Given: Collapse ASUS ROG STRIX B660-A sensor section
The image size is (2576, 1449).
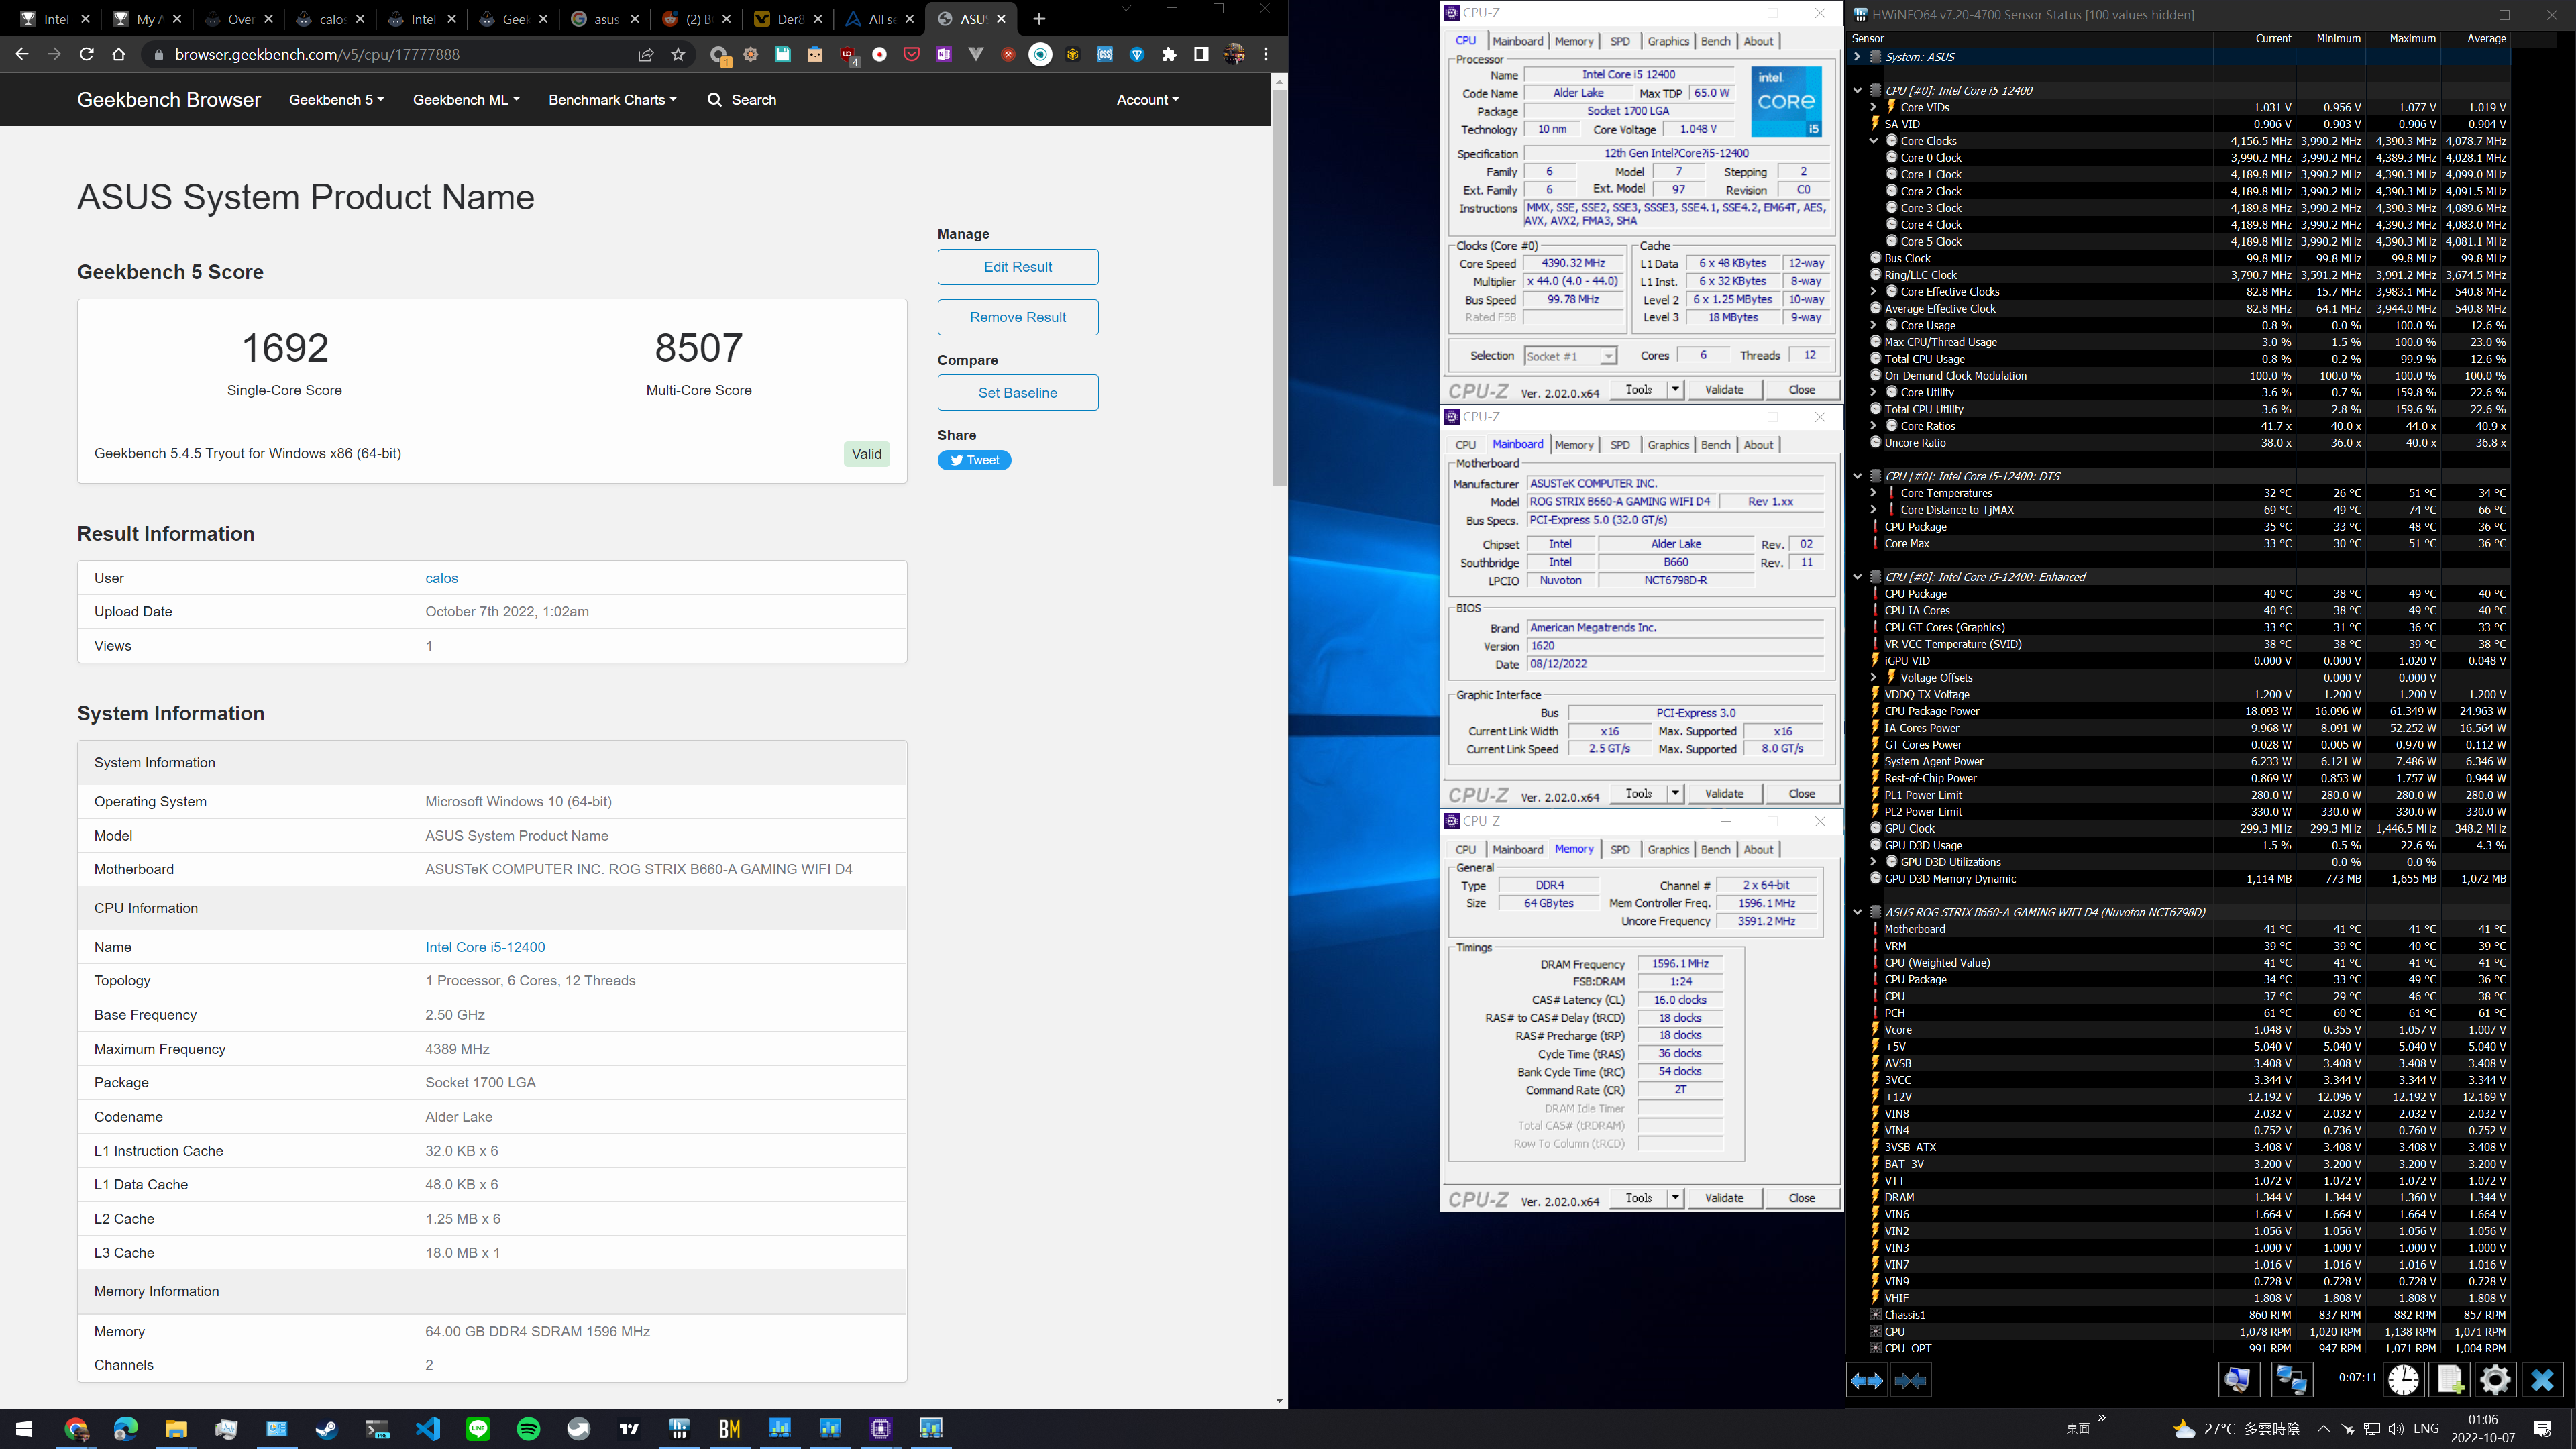Looking at the screenshot, I should tap(1857, 912).
